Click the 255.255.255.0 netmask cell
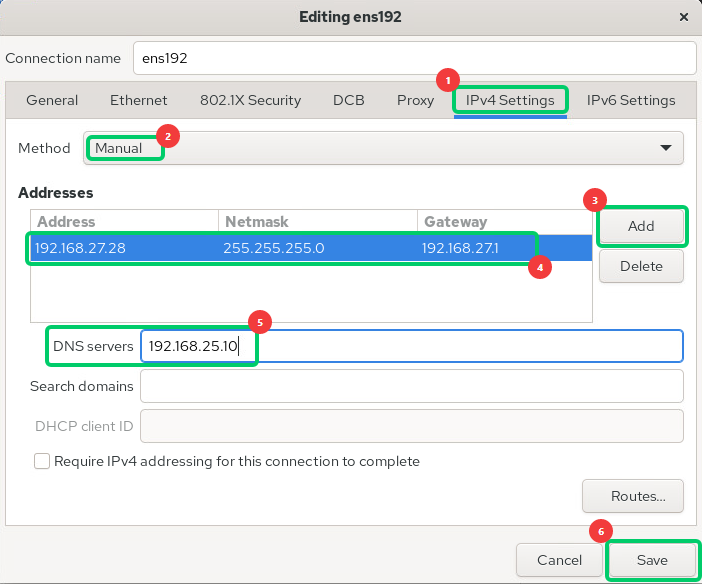Image resolution: width=702 pixels, height=584 pixels. 318,248
